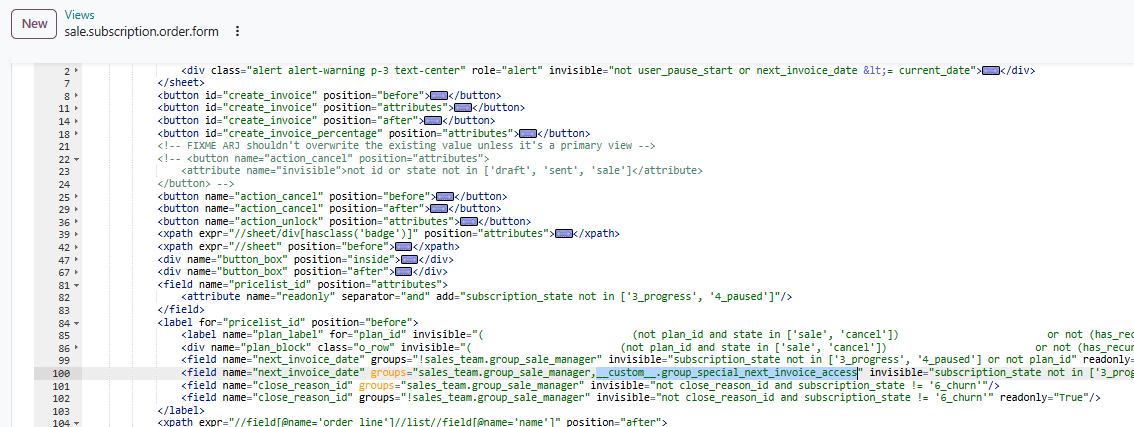Click line number 100 in the gutter

point(61,373)
